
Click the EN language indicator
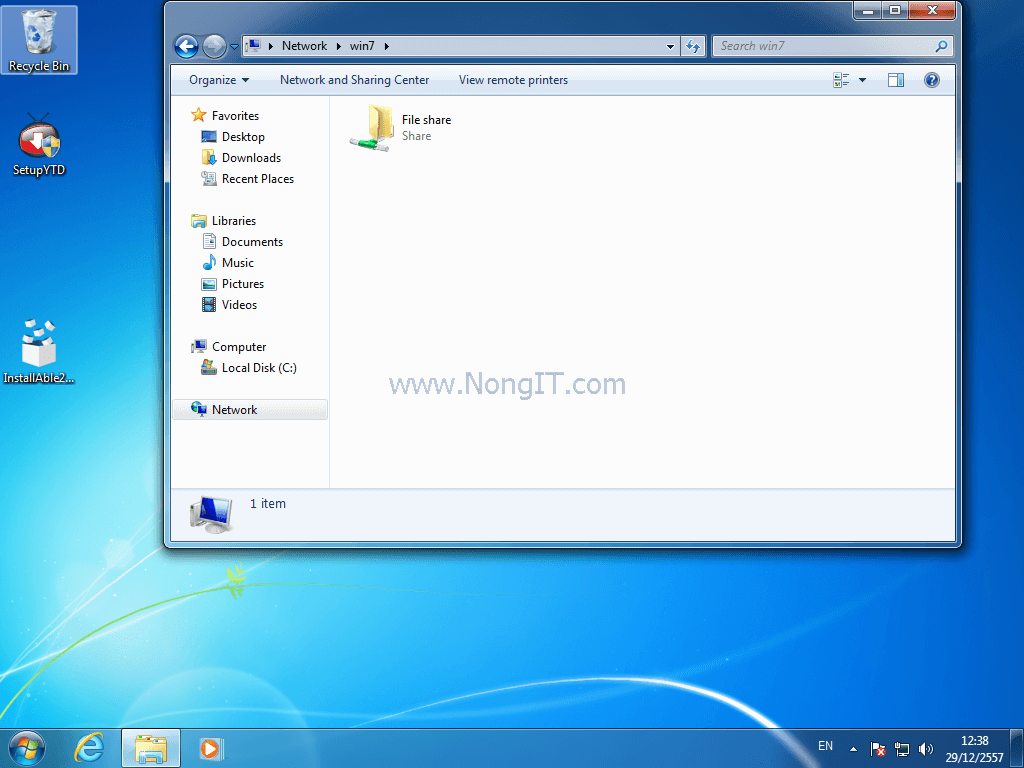[825, 746]
